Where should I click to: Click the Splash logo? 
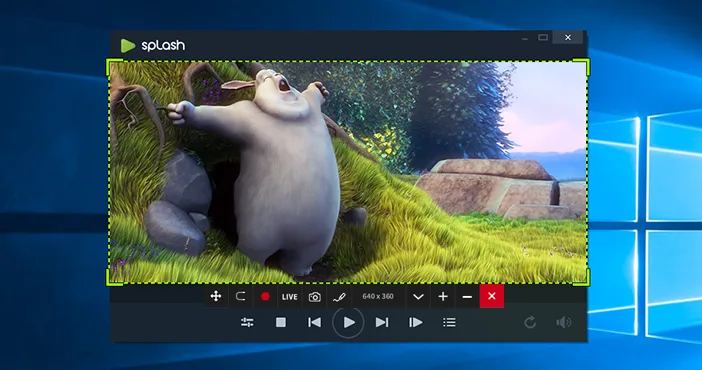[x=152, y=45]
